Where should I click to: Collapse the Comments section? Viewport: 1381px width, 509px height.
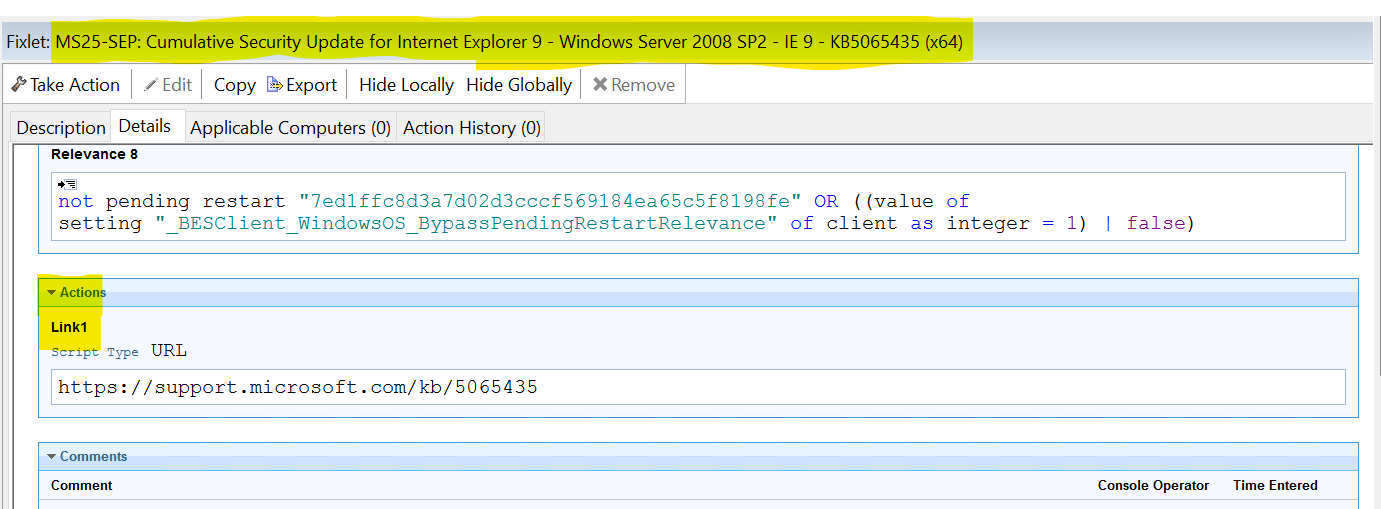[52, 457]
